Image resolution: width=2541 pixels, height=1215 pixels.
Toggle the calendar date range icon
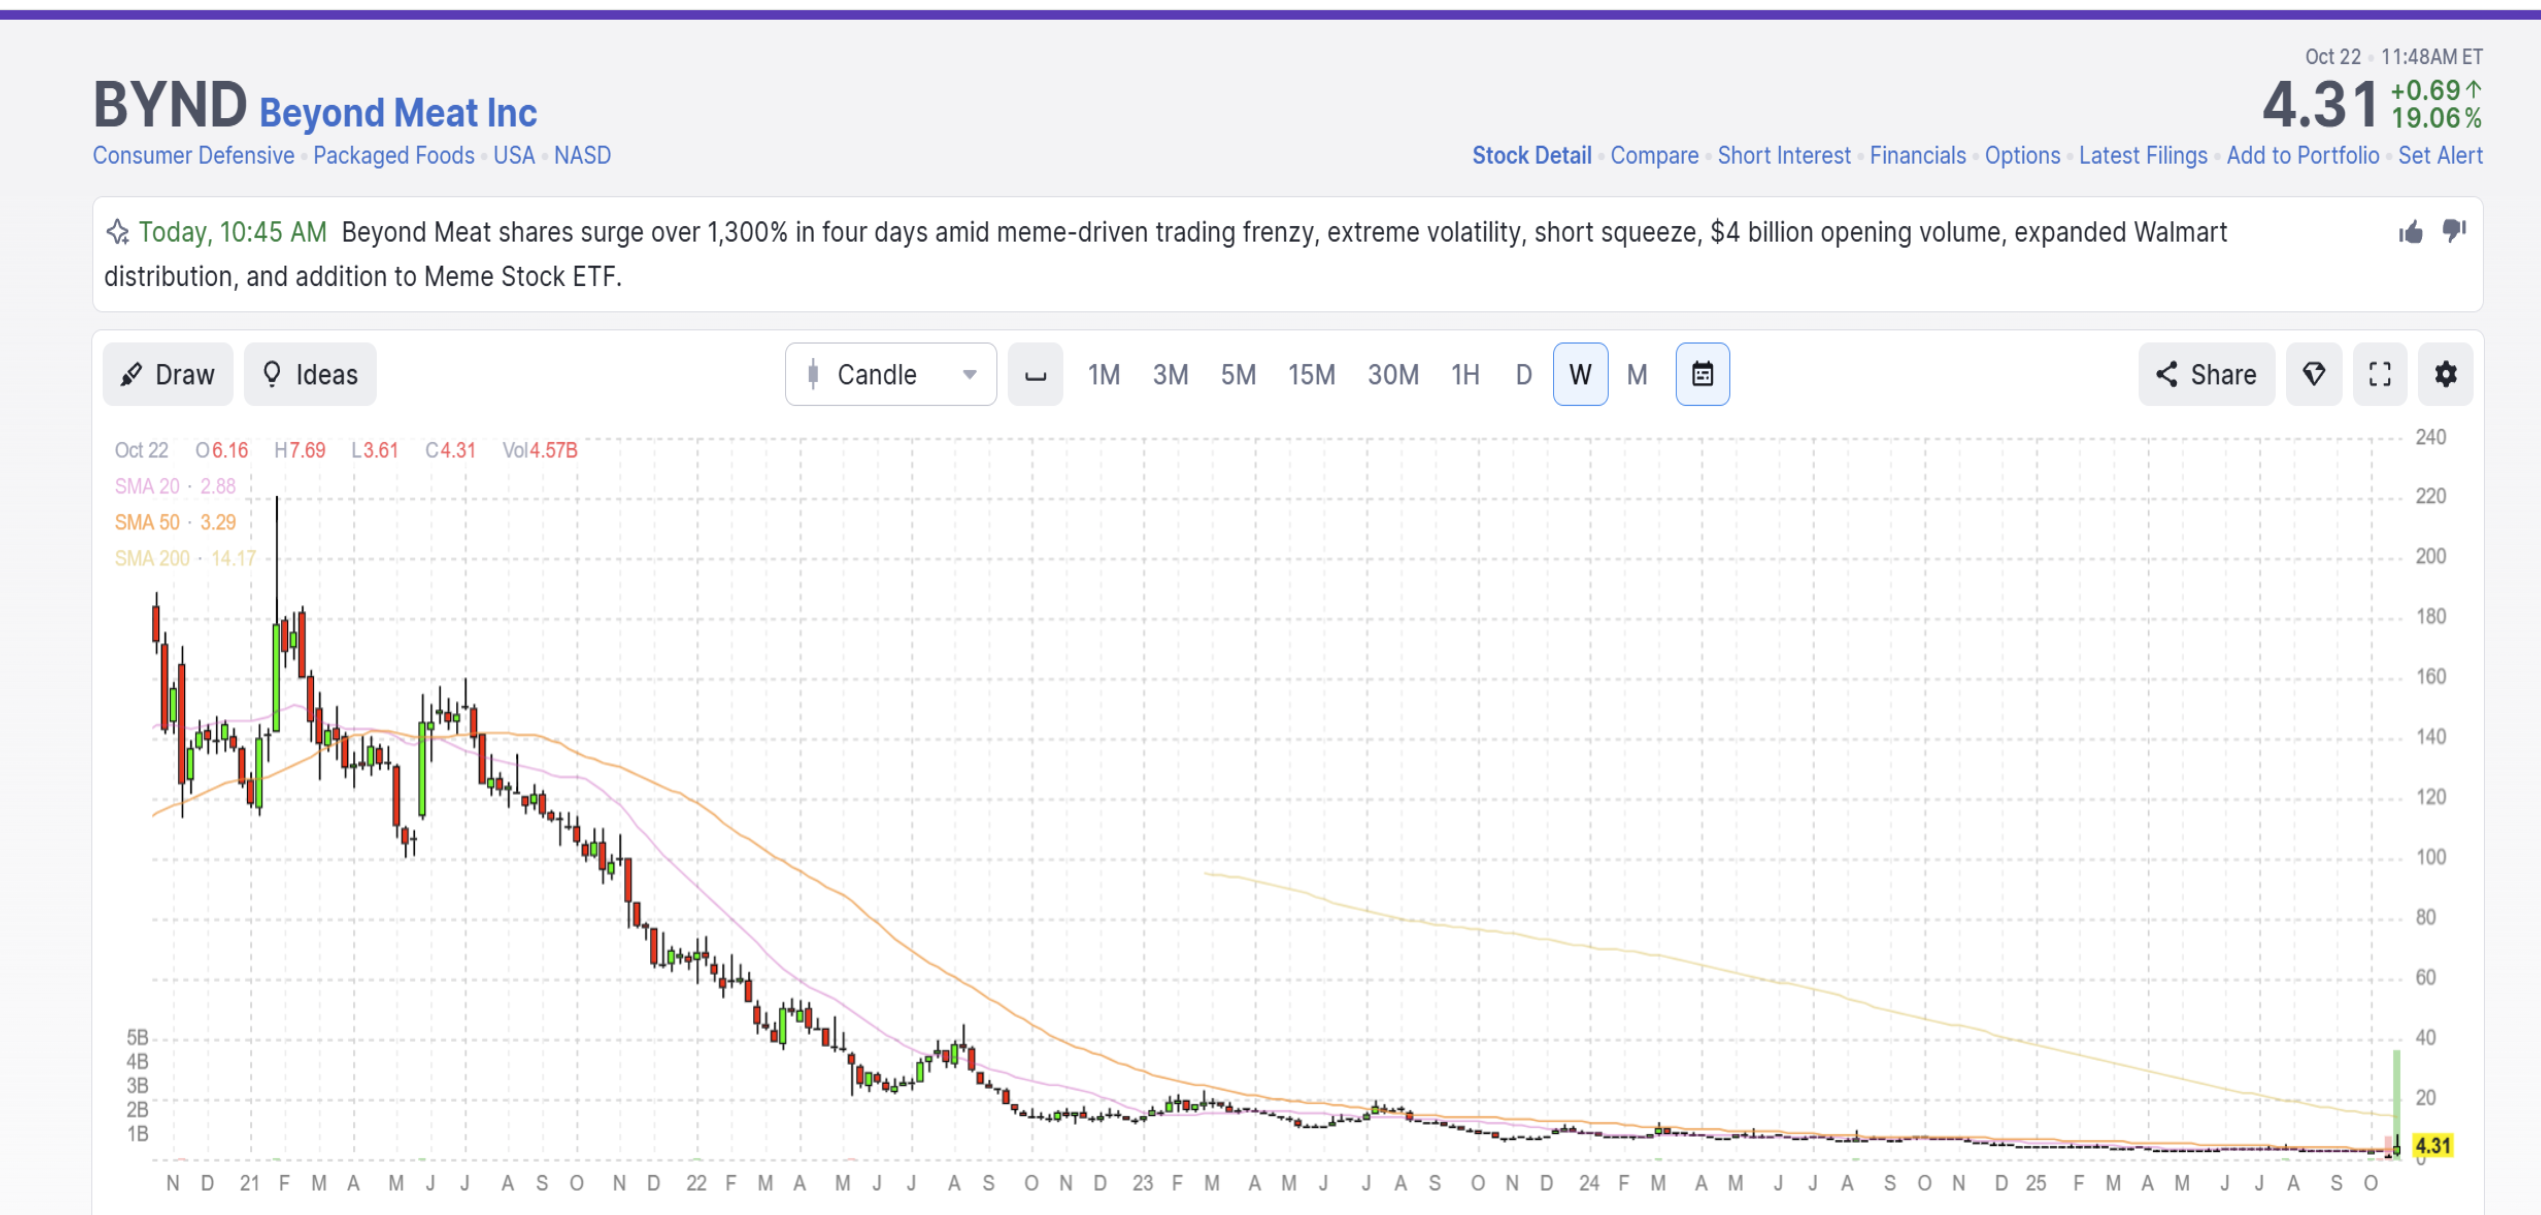1702,374
